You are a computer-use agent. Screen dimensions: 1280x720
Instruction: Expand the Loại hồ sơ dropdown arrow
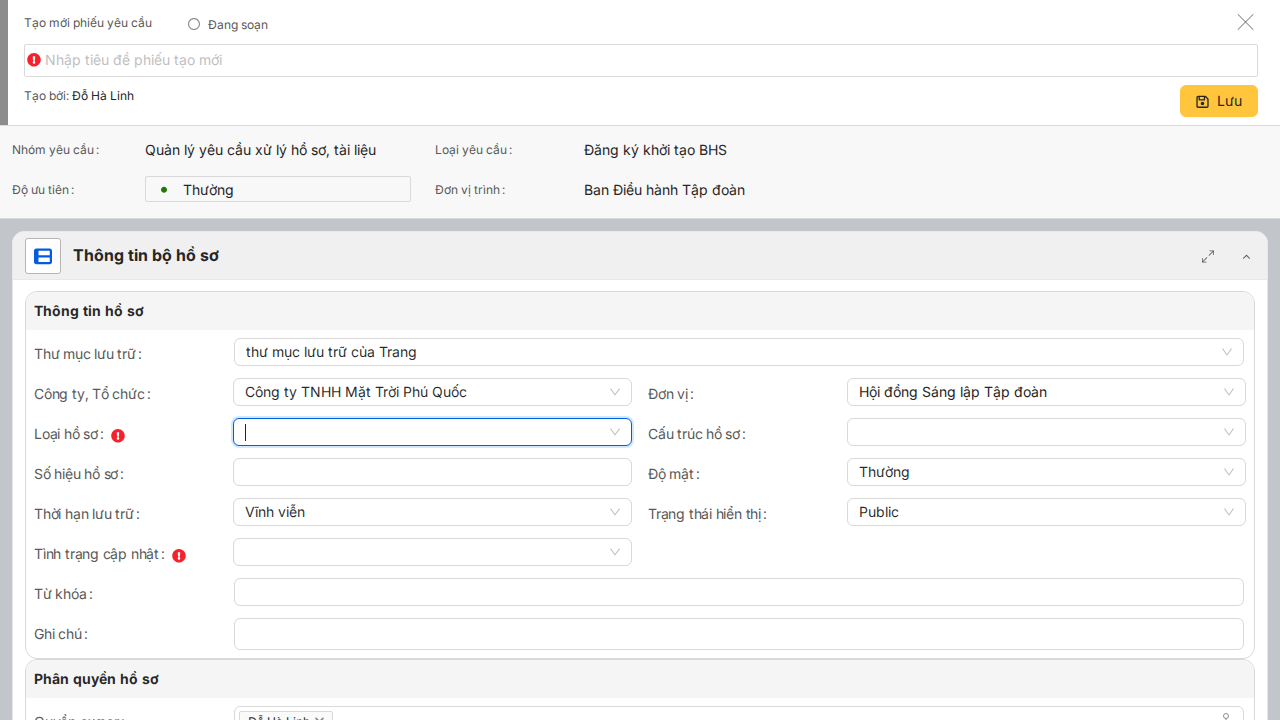[615, 432]
